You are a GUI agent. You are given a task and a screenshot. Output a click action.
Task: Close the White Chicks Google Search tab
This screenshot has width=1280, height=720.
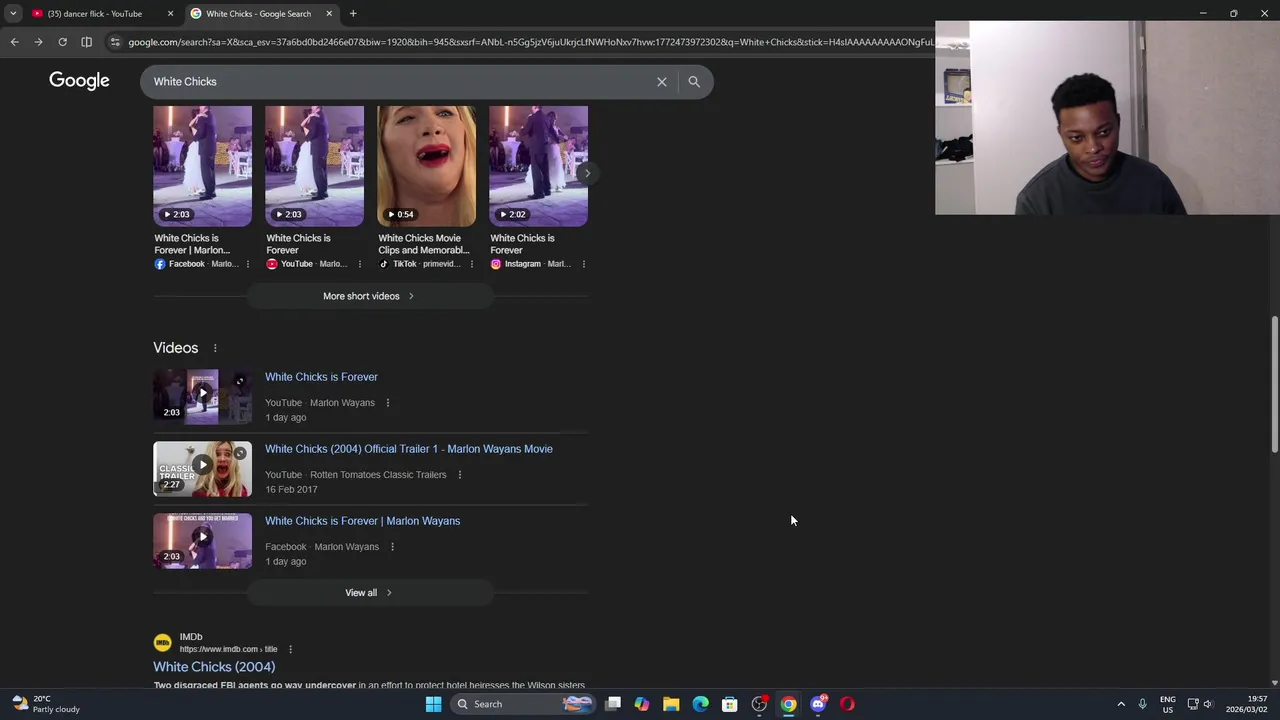[x=329, y=14]
